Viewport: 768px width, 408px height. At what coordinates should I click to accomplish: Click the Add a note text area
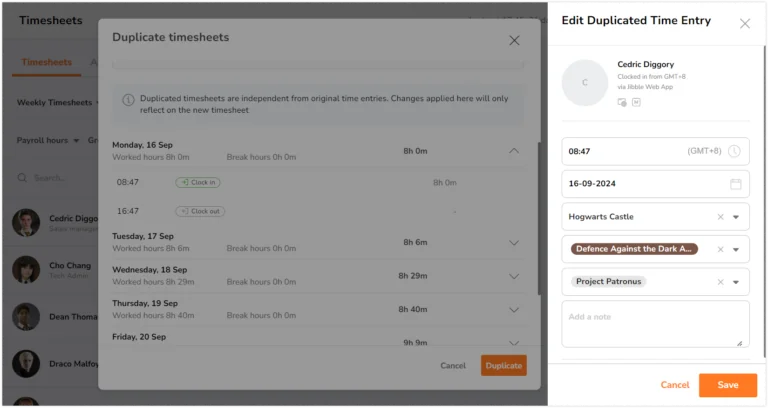point(655,324)
